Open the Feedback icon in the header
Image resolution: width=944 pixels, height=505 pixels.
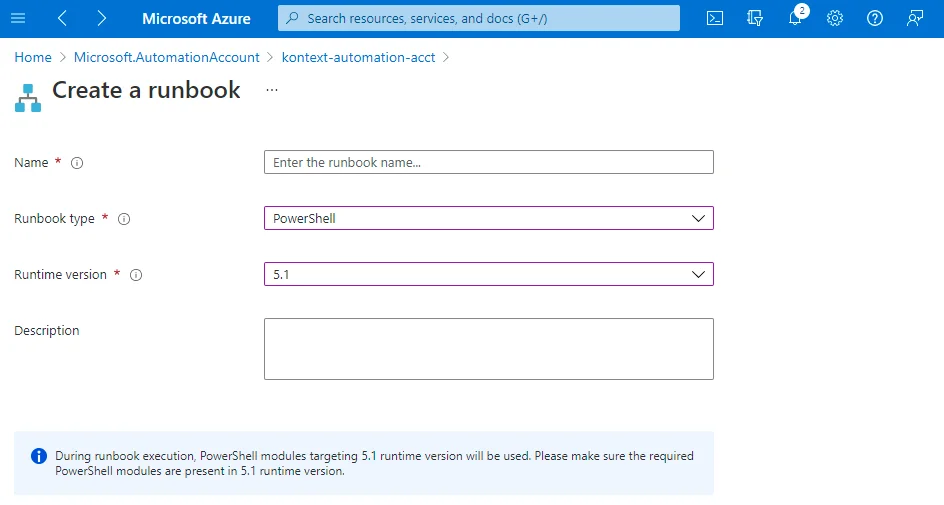(915, 18)
